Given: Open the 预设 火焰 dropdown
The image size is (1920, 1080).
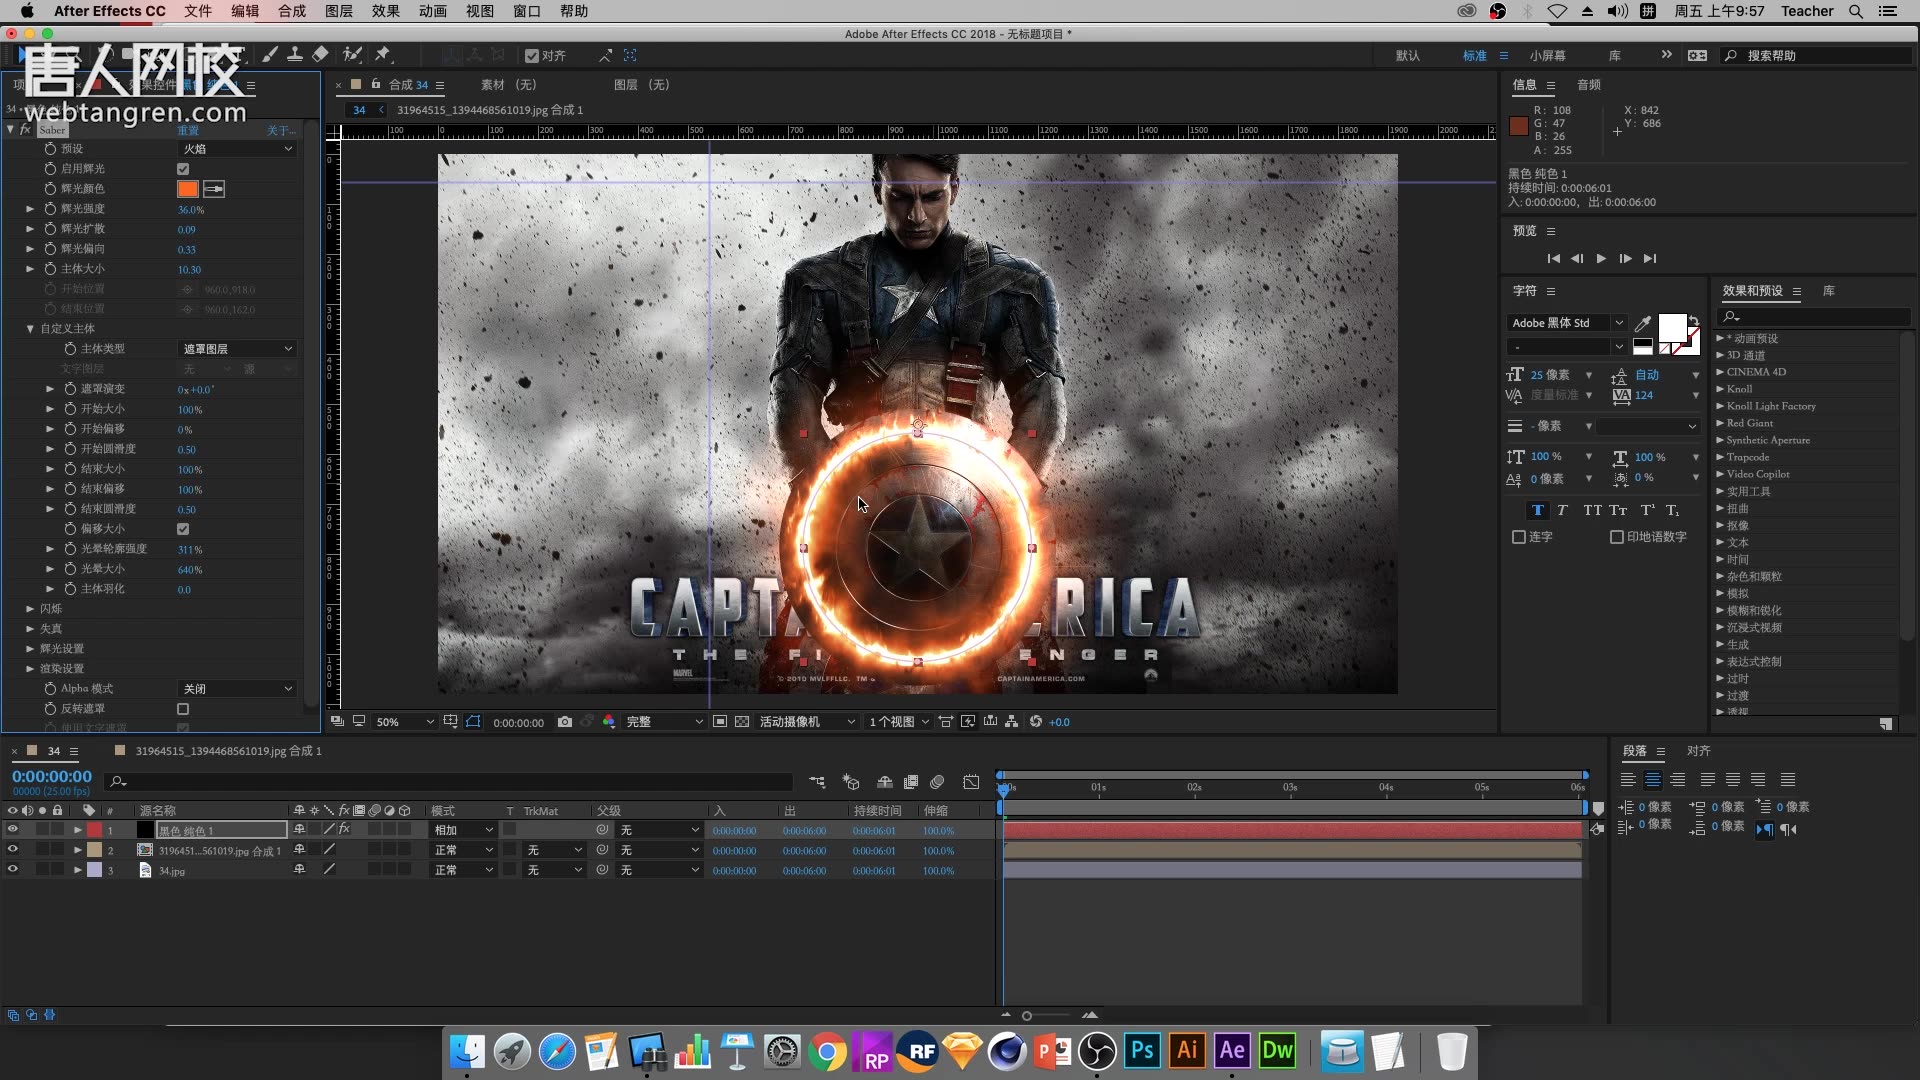Looking at the screenshot, I should (237, 149).
